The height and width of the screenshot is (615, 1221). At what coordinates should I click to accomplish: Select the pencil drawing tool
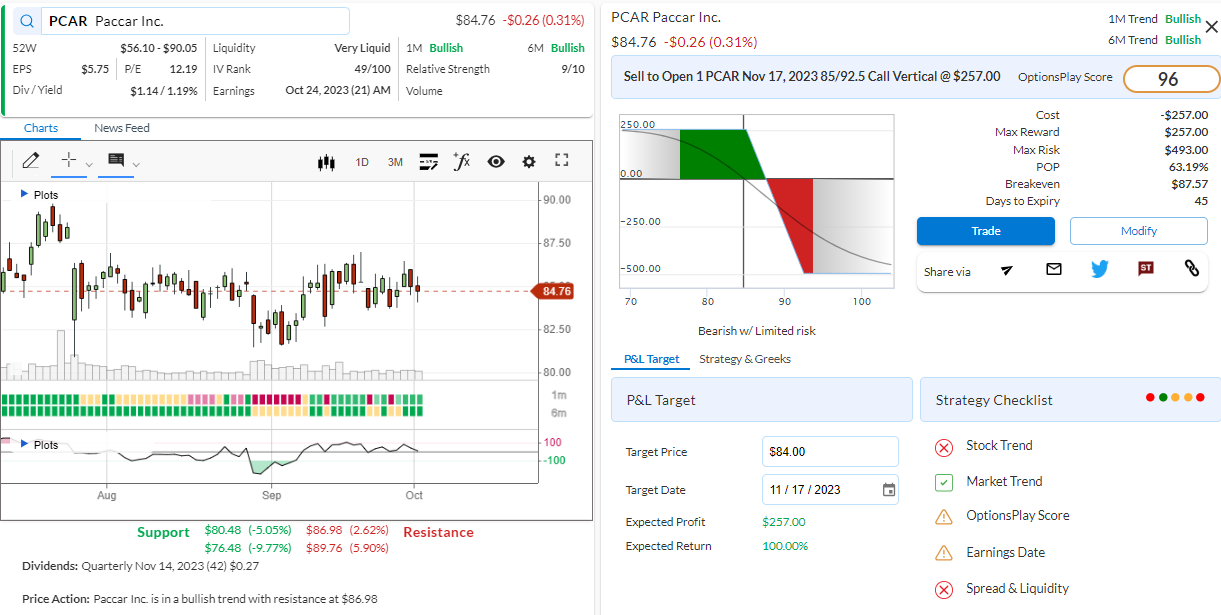click(30, 160)
